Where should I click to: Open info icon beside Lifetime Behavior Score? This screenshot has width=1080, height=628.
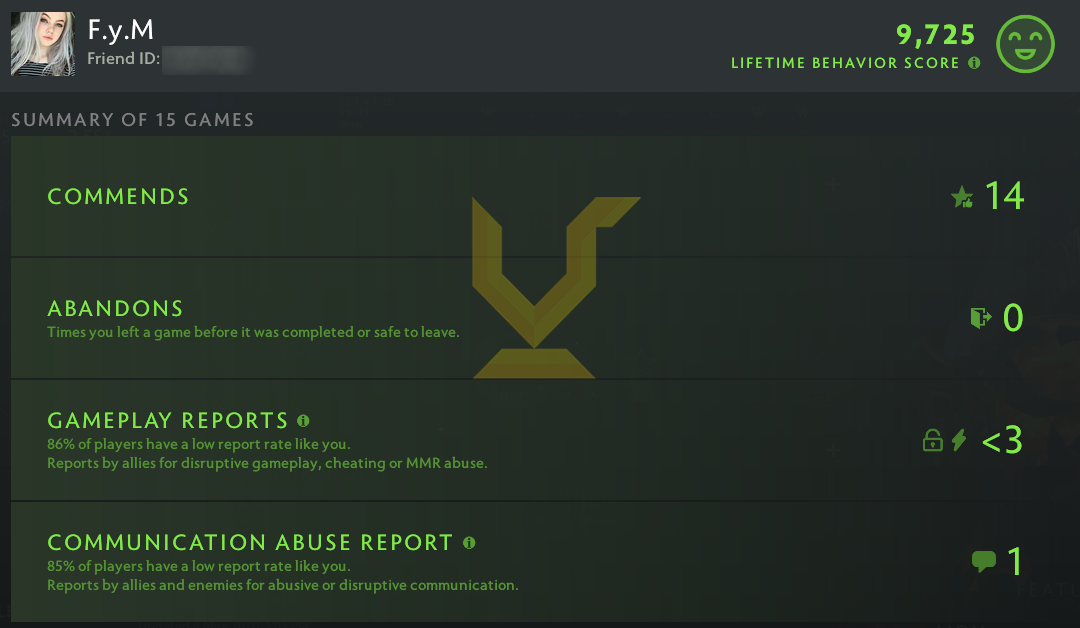[x=973, y=63]
